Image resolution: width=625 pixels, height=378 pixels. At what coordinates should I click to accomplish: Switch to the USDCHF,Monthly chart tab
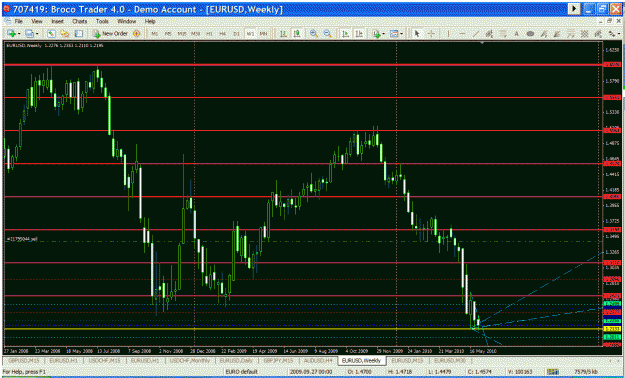pos(190,360)
